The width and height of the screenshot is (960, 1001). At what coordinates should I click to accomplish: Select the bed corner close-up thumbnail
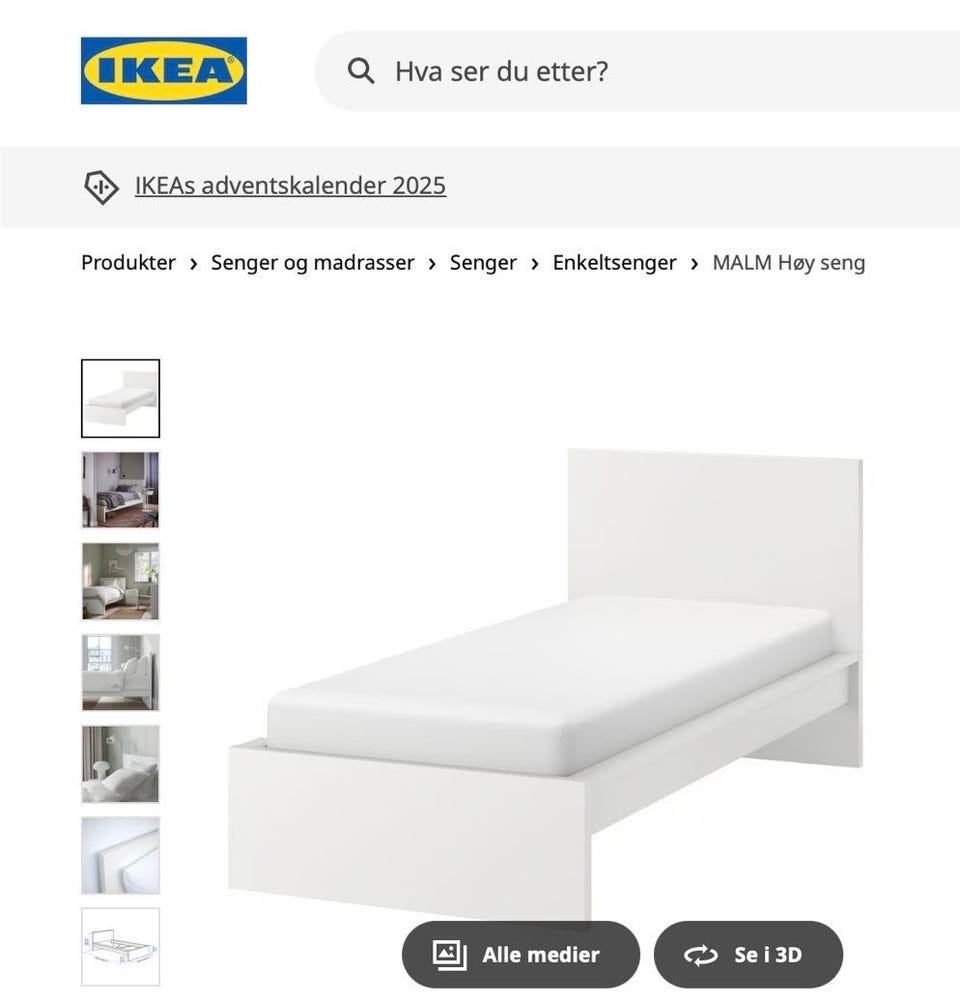[121, 855]
